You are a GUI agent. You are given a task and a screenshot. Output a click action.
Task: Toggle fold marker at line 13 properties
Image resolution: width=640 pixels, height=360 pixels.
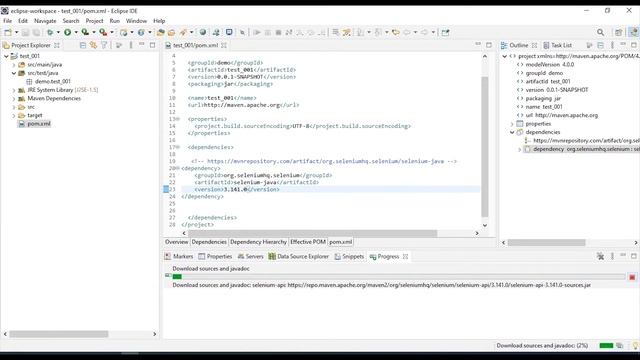pos(178,119)
